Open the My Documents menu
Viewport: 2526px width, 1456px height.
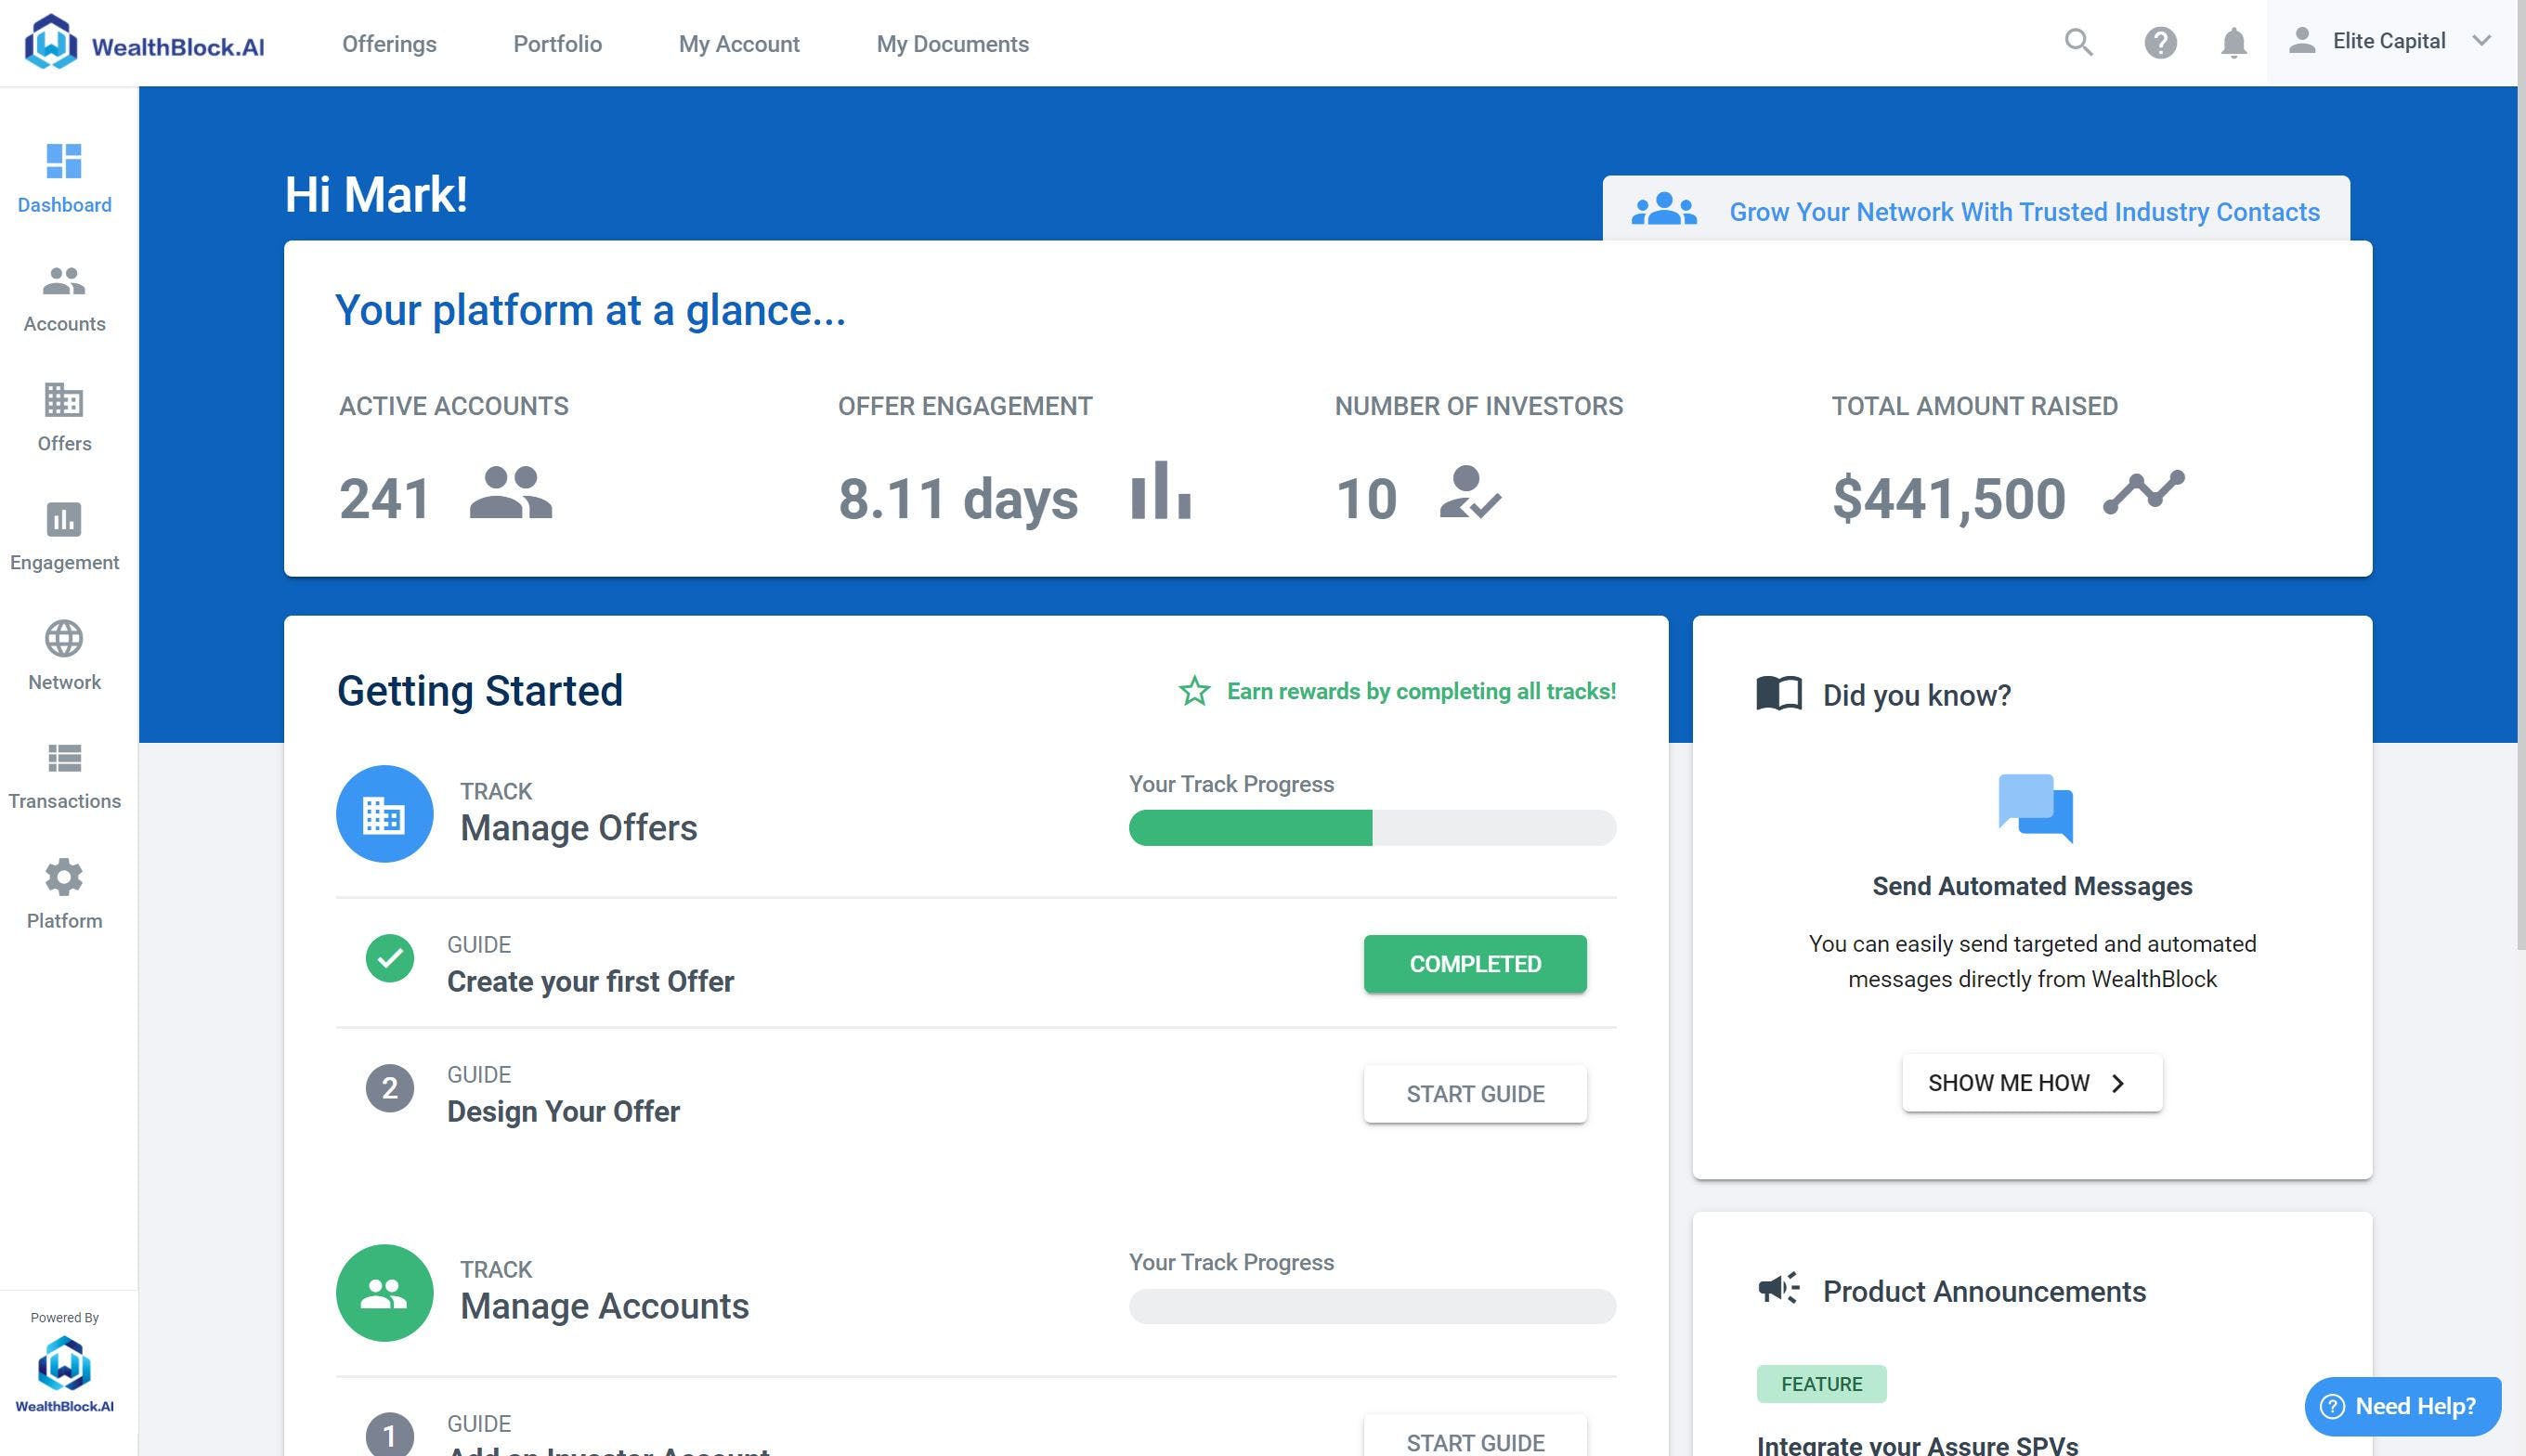952,44
